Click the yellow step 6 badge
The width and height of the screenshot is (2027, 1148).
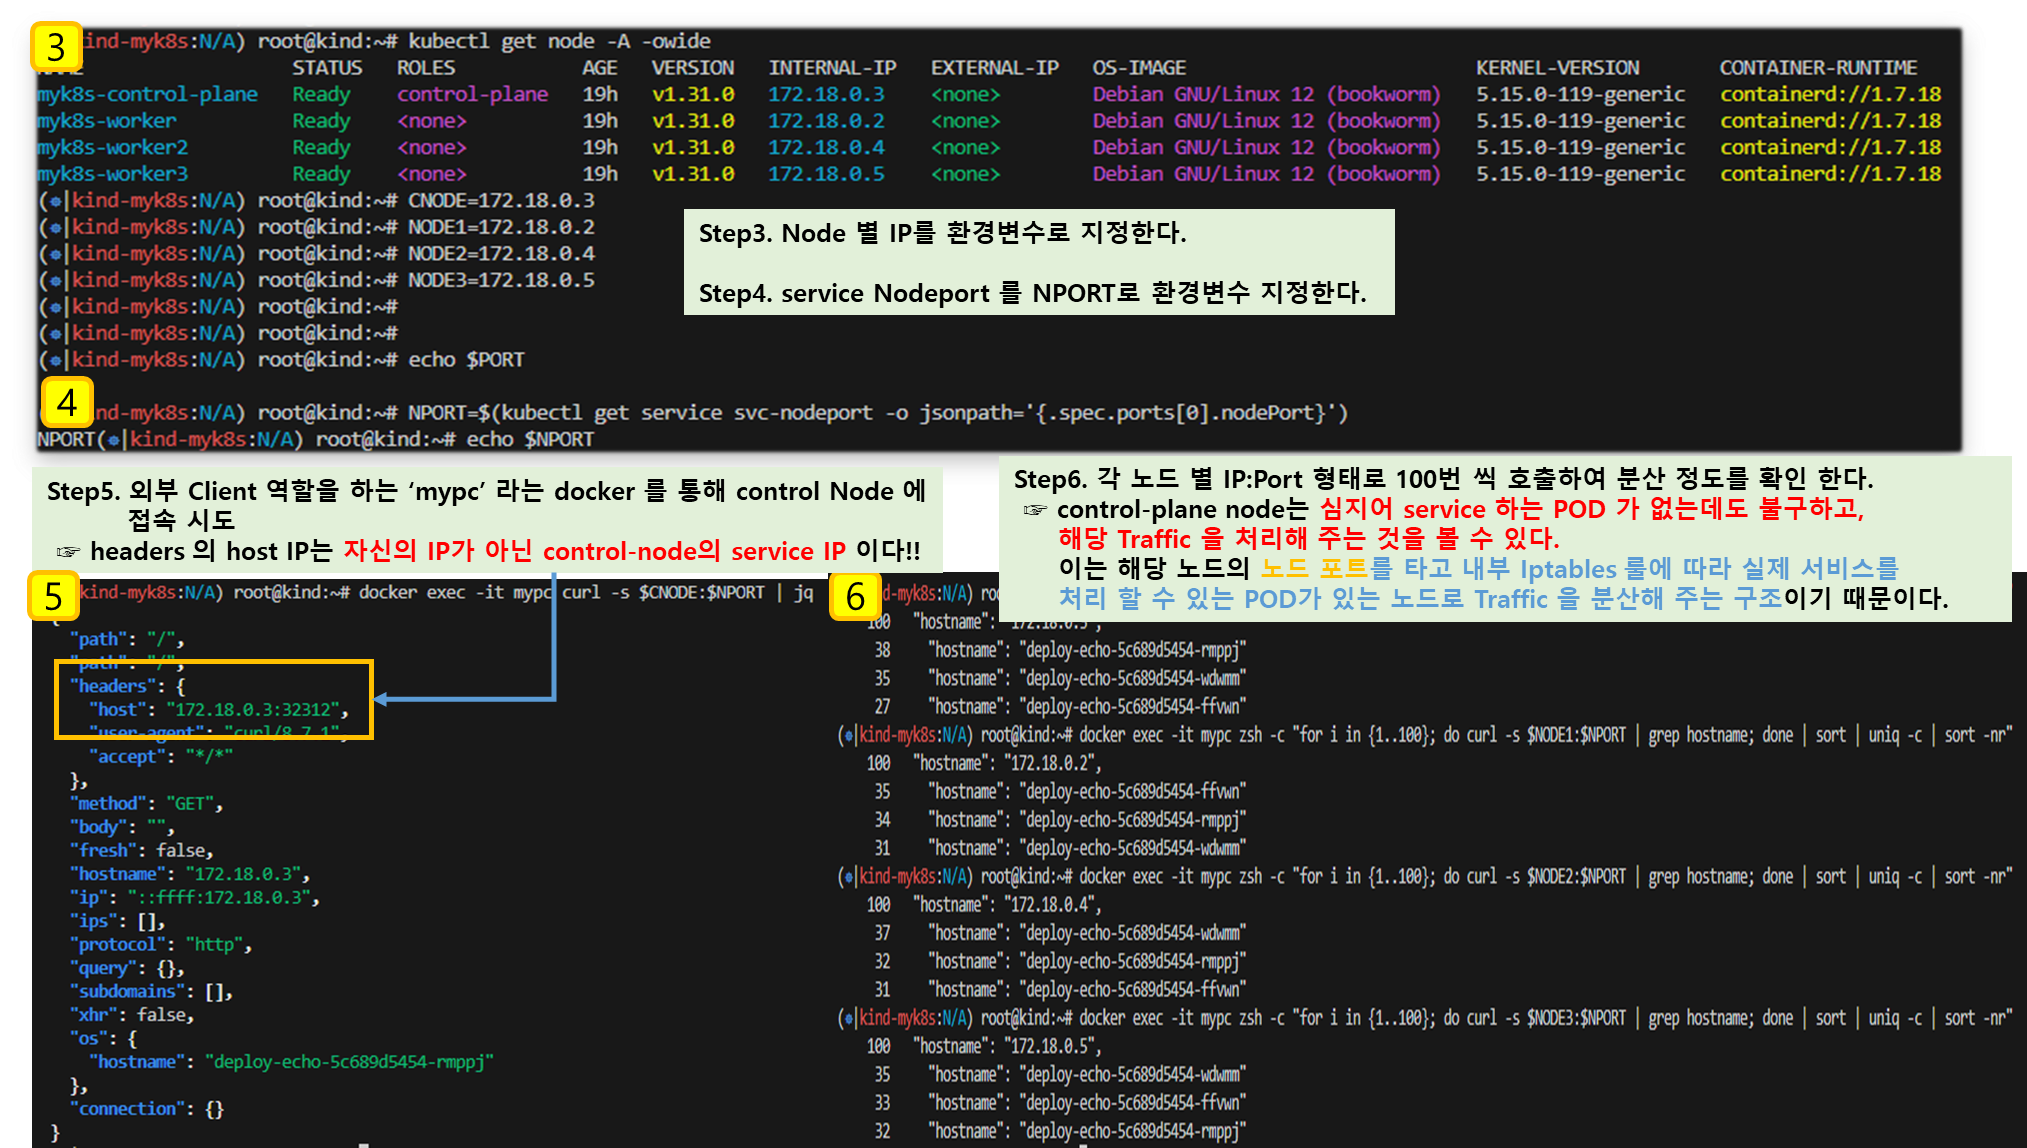pos(855,596)
